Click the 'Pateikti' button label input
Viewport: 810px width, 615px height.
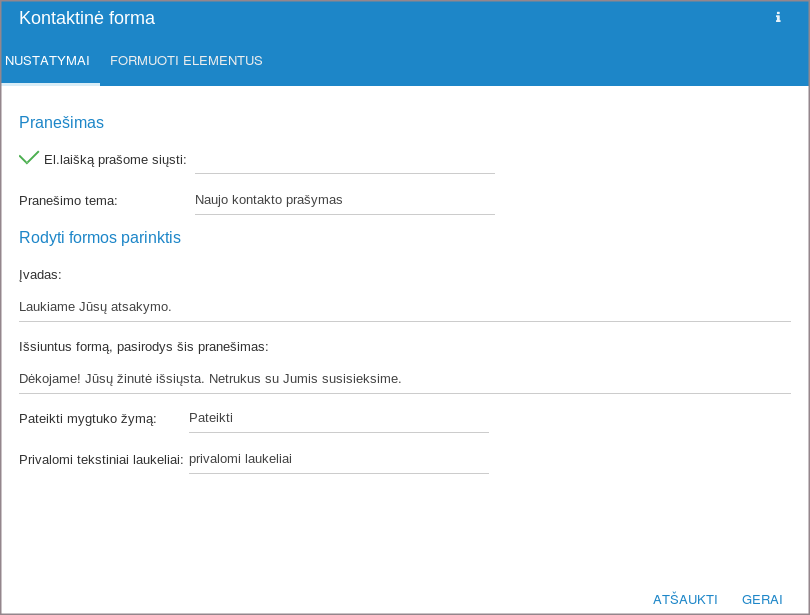coord(338,418)
